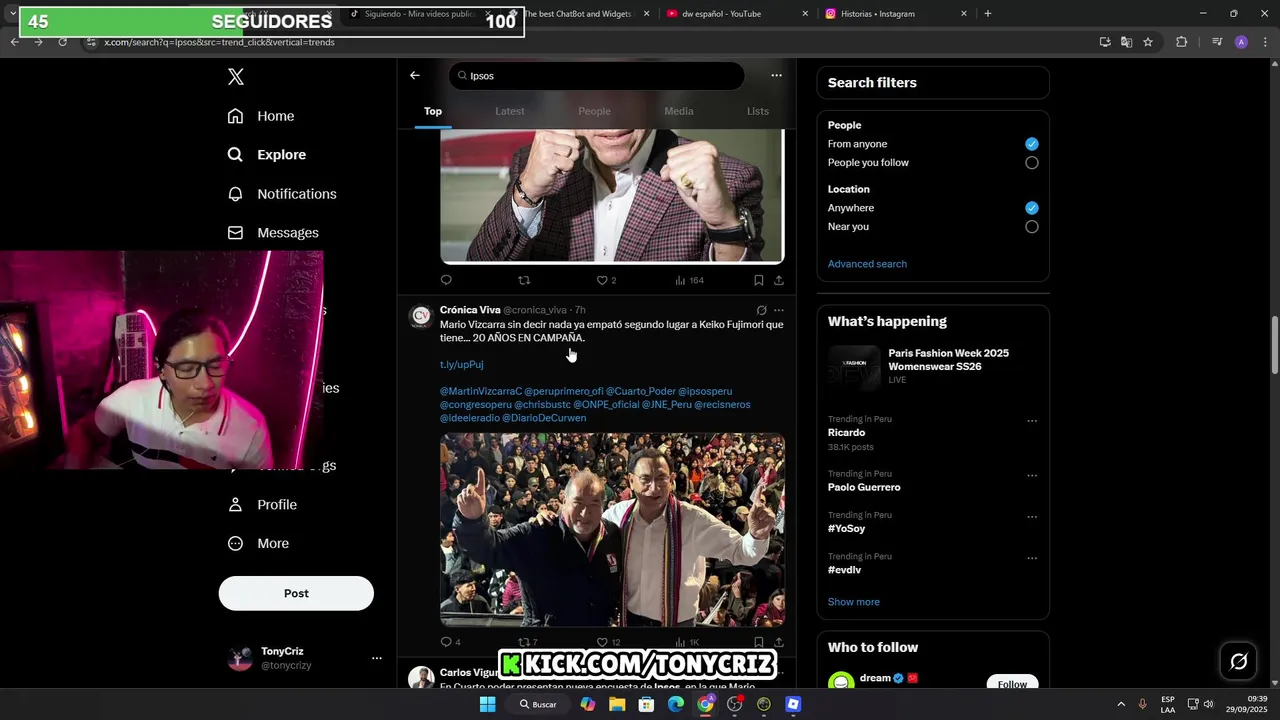The height and width of the screenshot is (720, 1280).
Task: Open the @MartinVizcarraC mention
Action: (x=481, y=391)
